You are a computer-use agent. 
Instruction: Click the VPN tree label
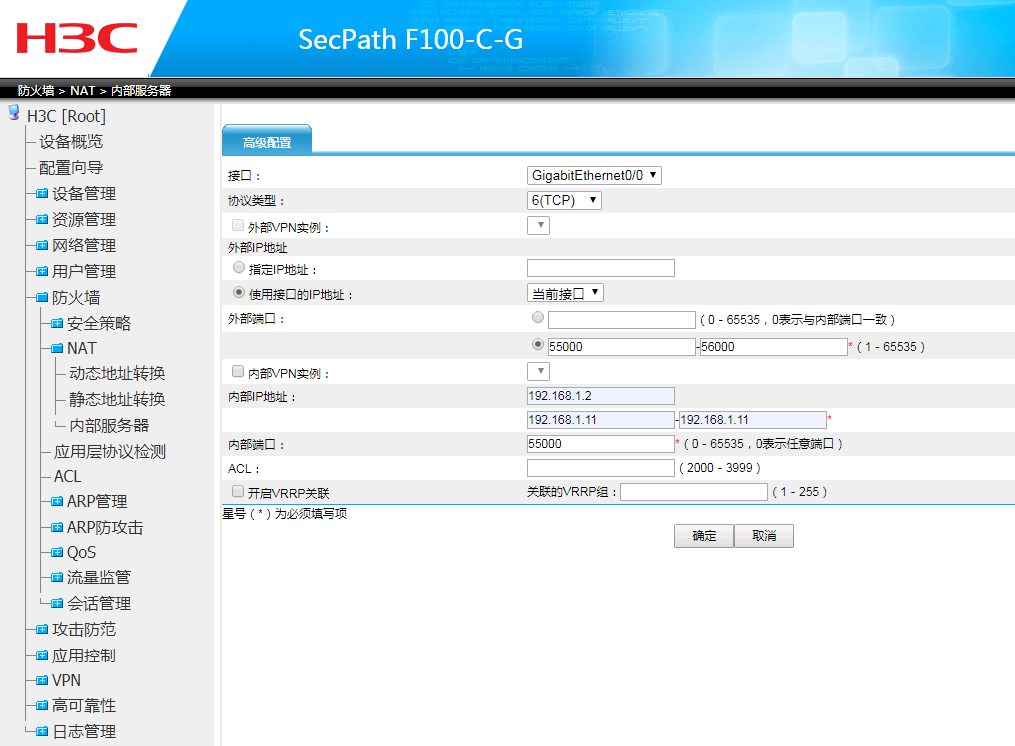(66, 680)
